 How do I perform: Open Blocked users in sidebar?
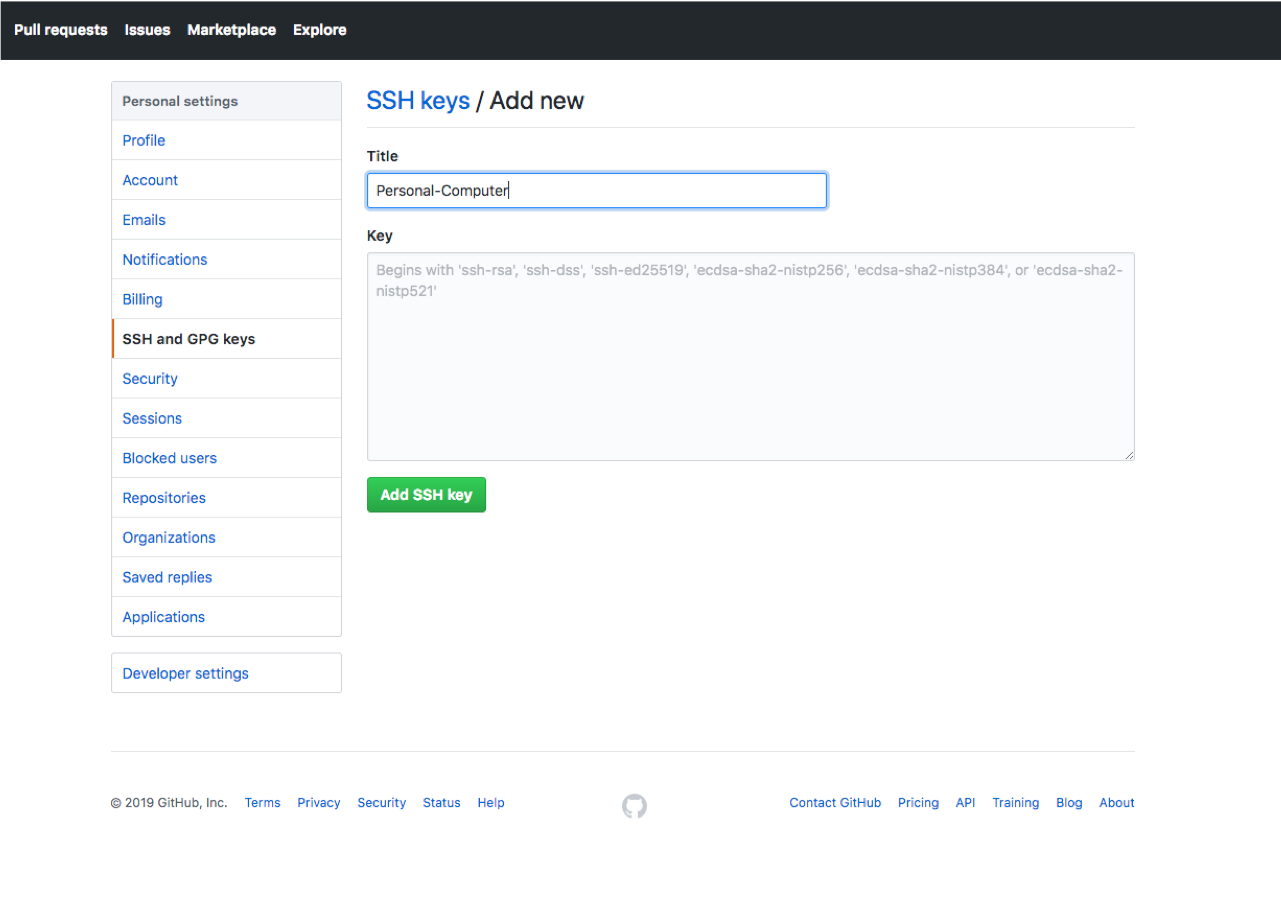click(226, 458)
